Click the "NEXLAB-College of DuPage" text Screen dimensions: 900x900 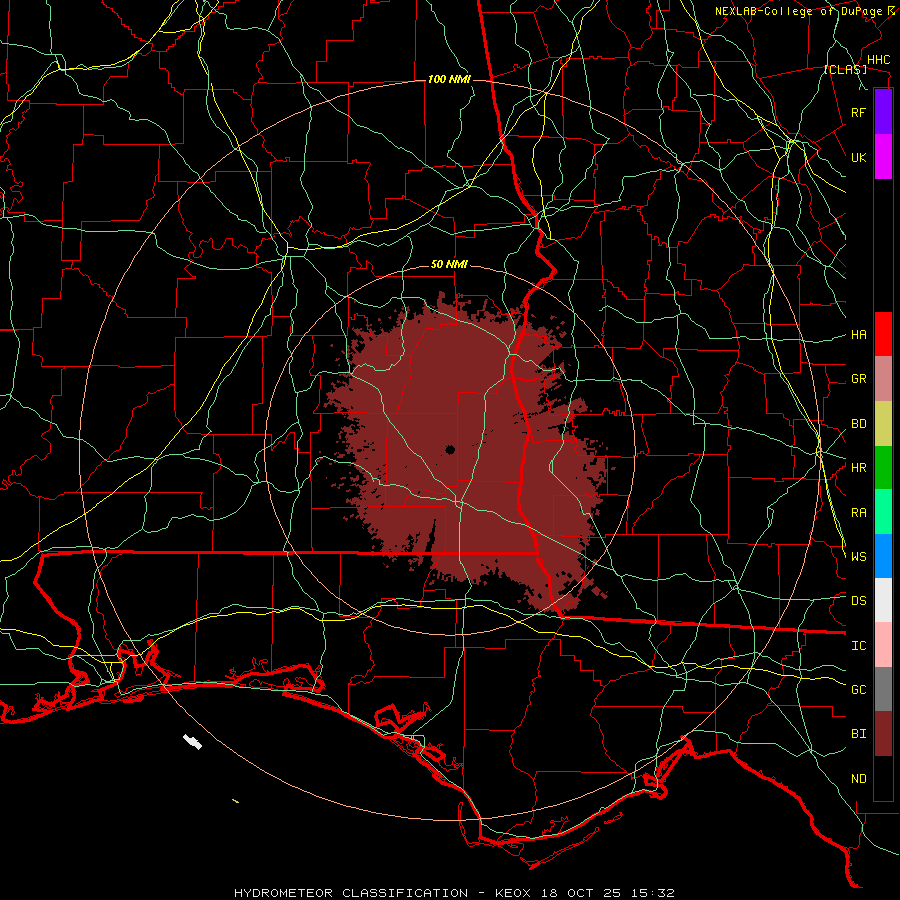798,11
